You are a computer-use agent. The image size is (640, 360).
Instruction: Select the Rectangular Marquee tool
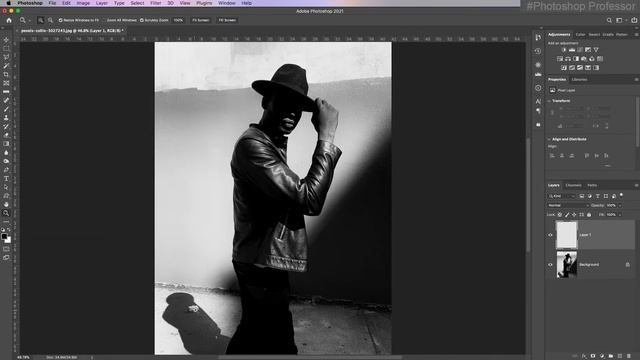(x=6, y=49)
